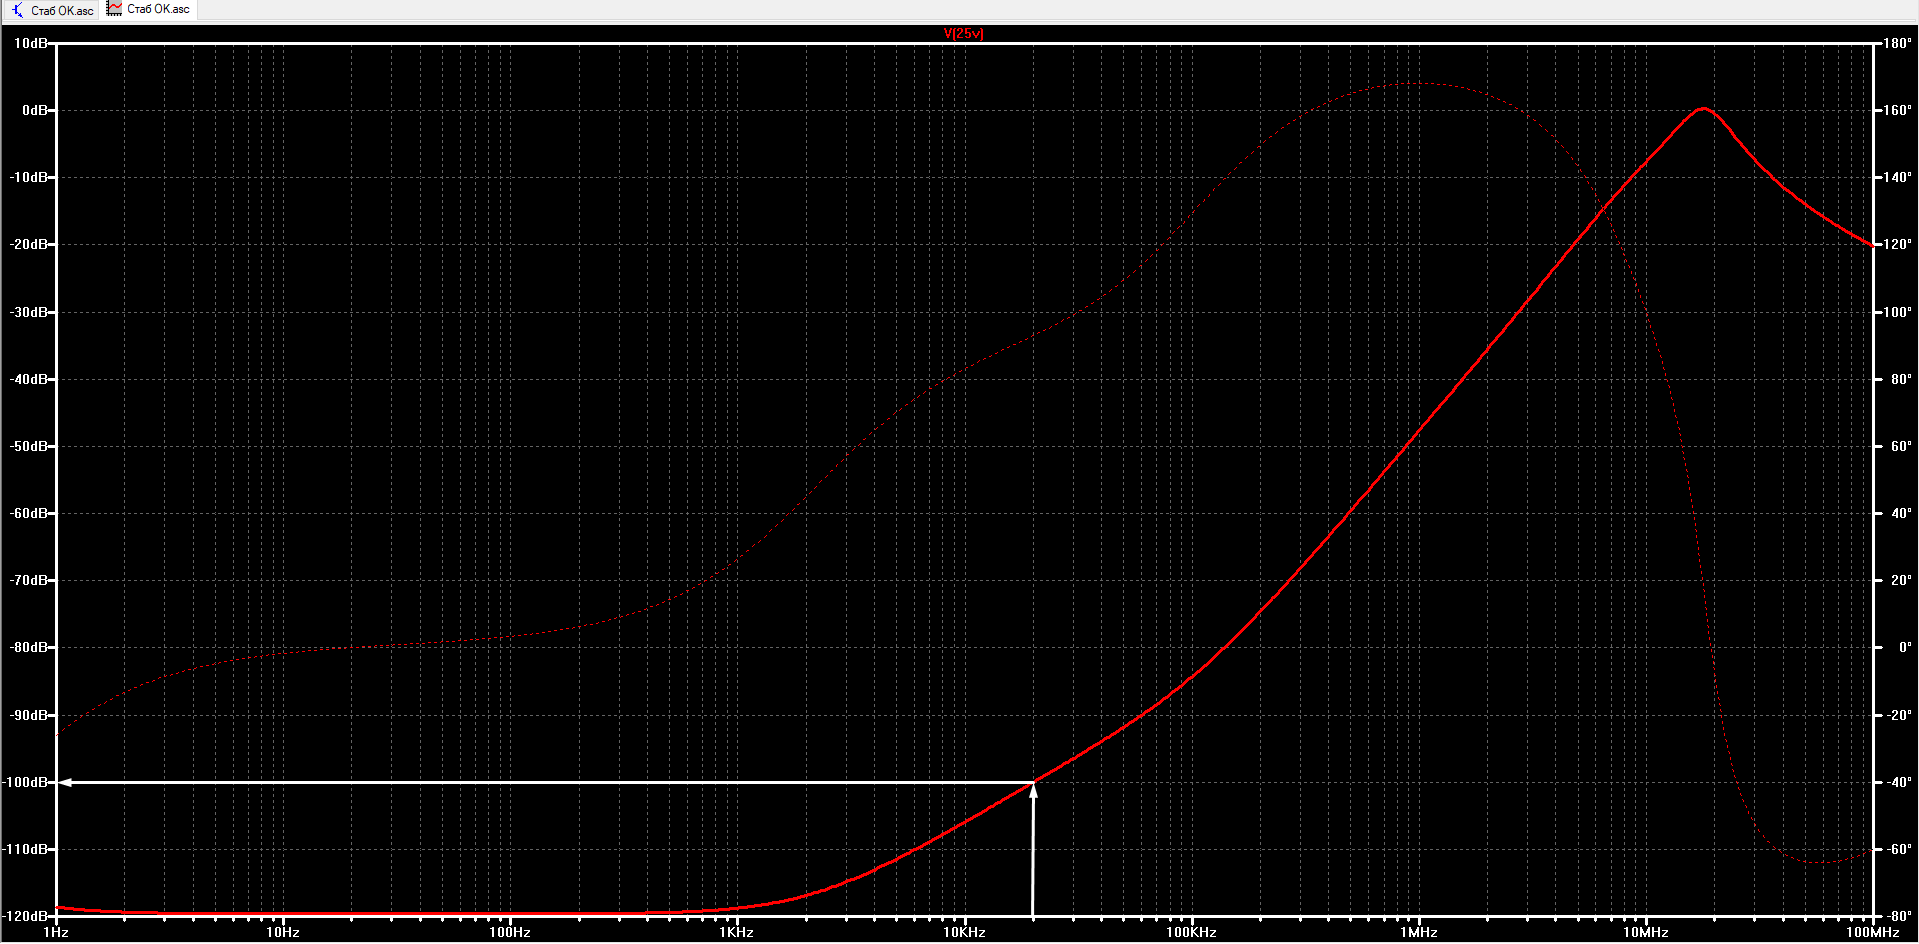Viewport: 1919px width, 944px height.
Task: Click the "-80dB" magnitude axis label
Action: 28,647
